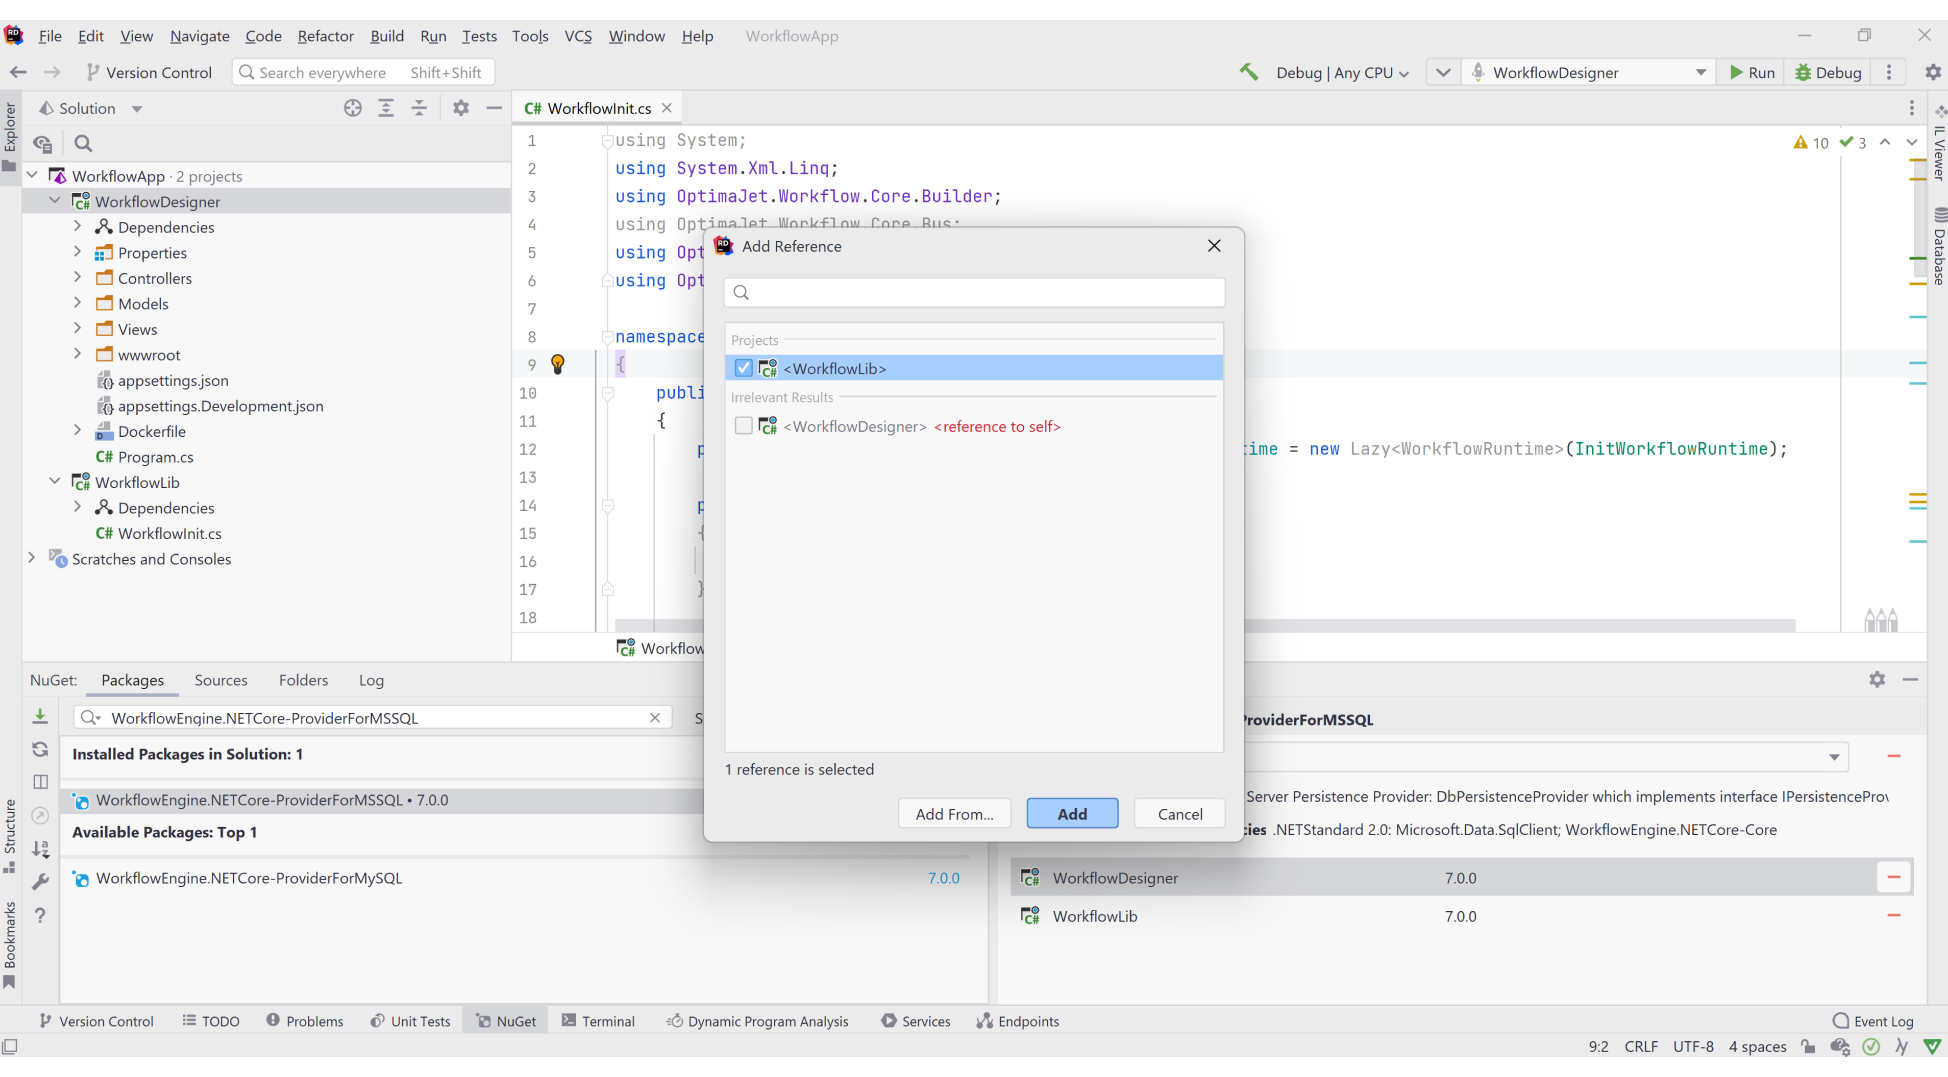
Task: Click UTF-8 encoding in status bar
Action: click(x=1693, y=1046)
